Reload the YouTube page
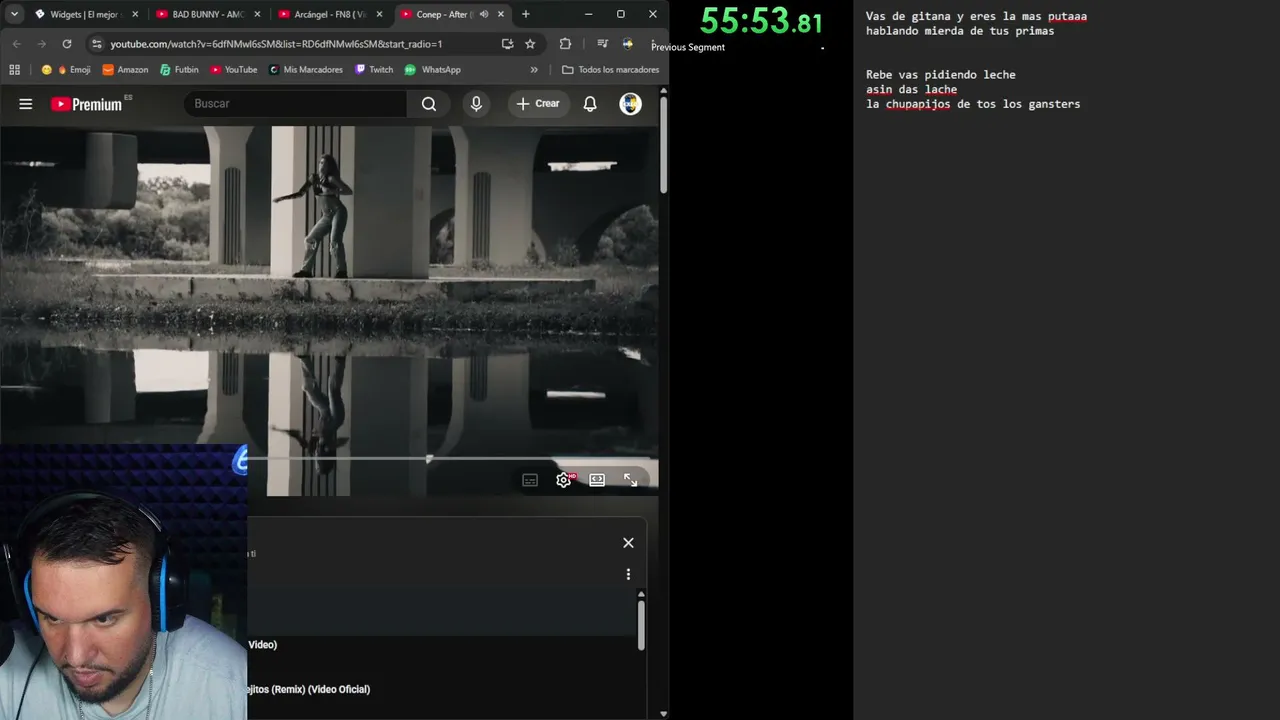Viewport: 1280px width, 720px height. [67, 44]
